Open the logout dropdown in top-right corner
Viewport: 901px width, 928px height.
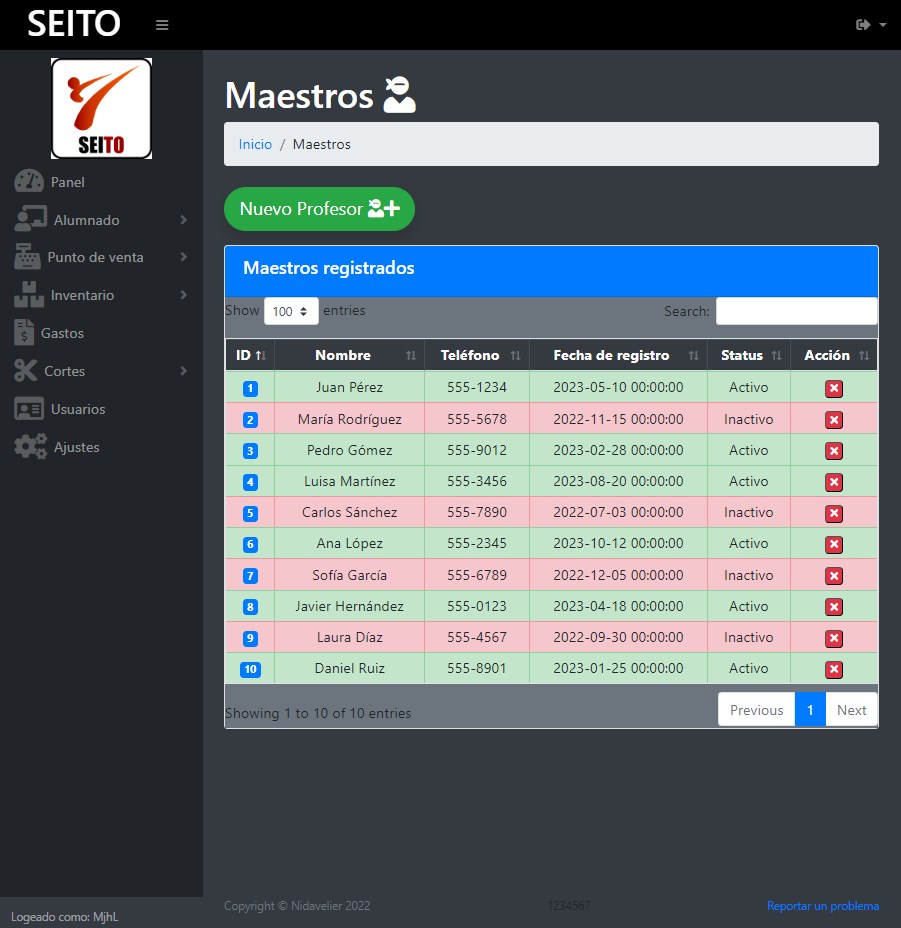(870, 25)
